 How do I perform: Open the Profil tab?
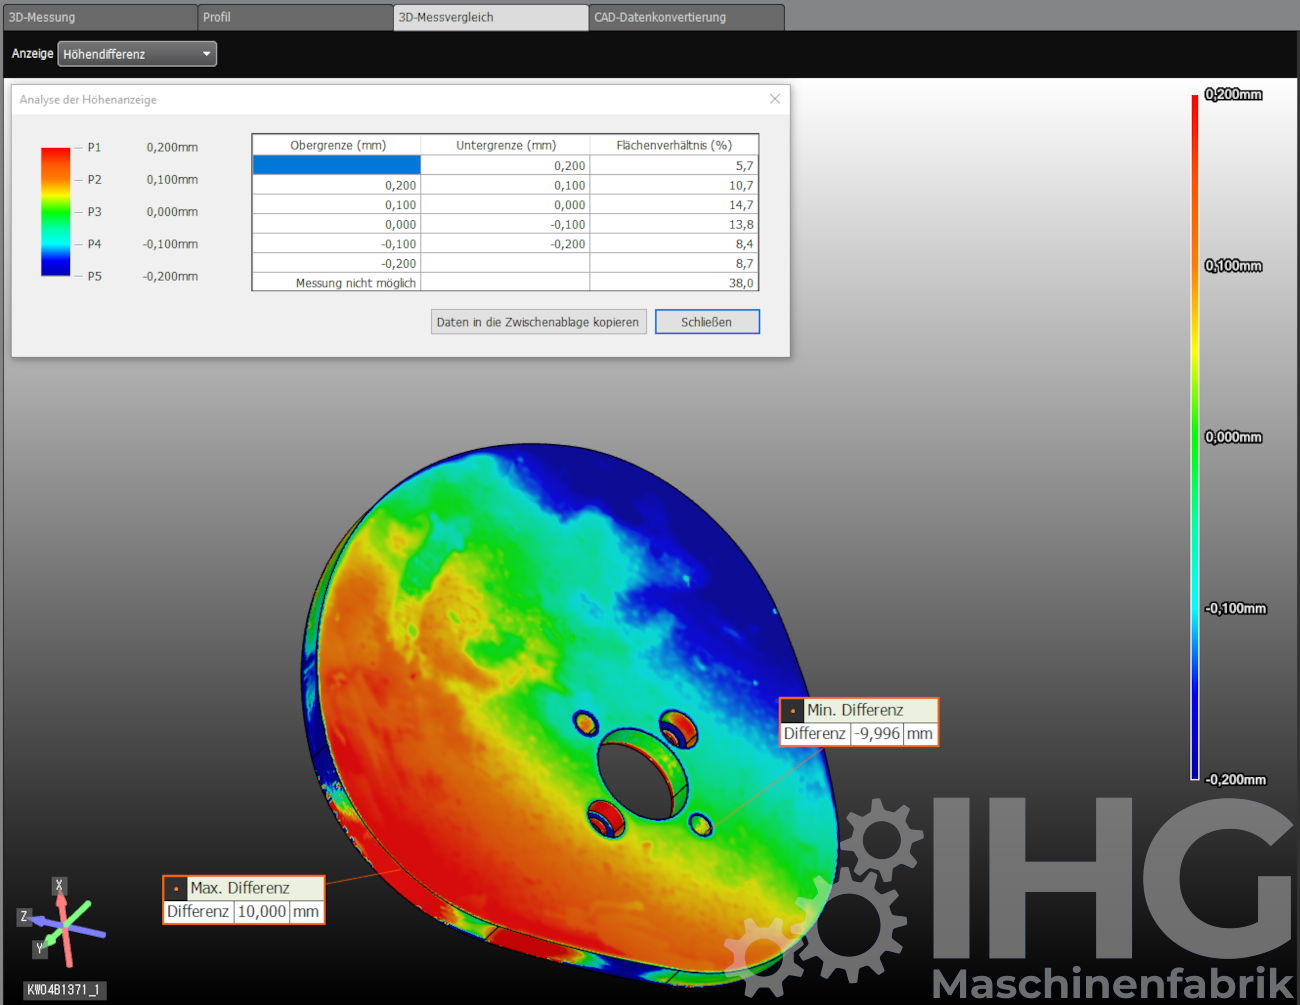click(294, 17)
